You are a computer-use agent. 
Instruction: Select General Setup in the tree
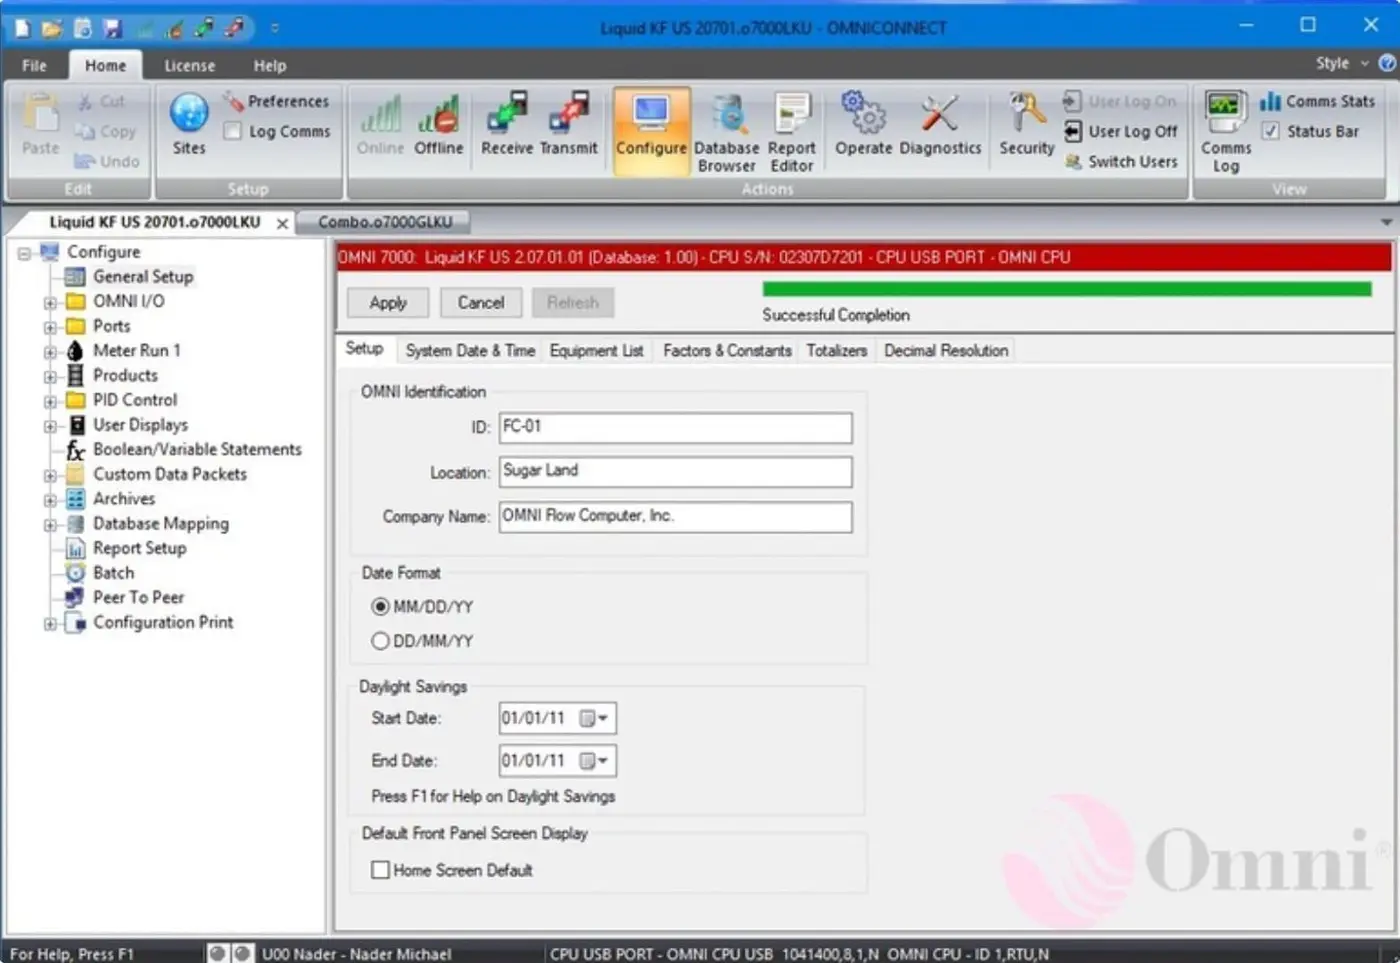[143, 277]
